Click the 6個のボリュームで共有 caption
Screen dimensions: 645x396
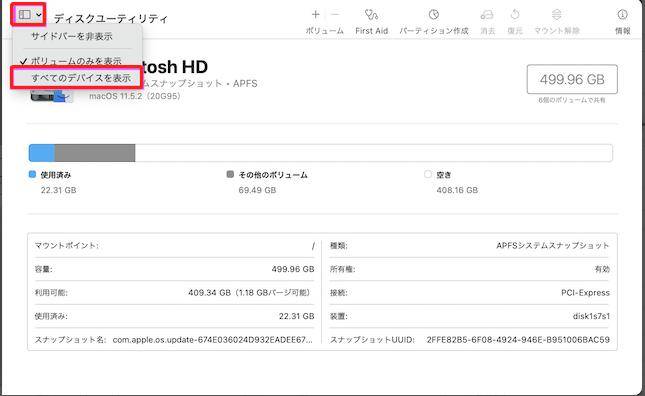(x=572, y=100)
